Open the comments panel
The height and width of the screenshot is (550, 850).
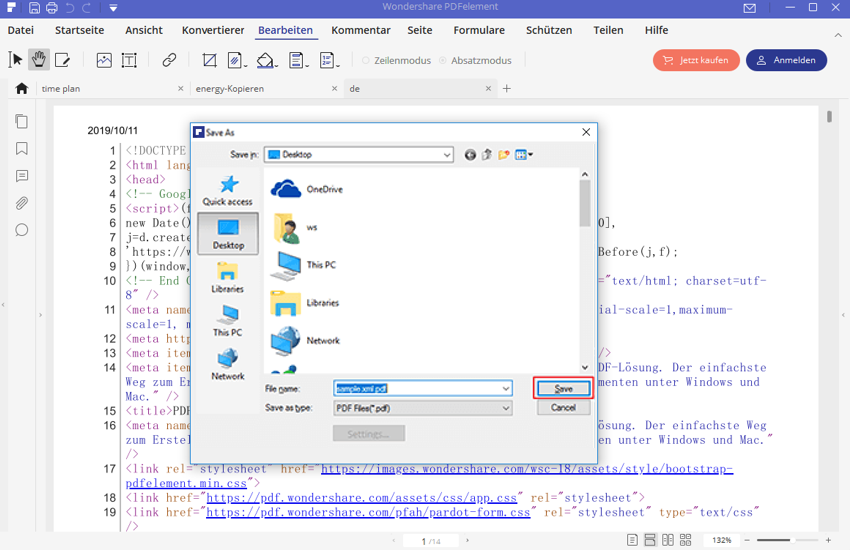22,176
